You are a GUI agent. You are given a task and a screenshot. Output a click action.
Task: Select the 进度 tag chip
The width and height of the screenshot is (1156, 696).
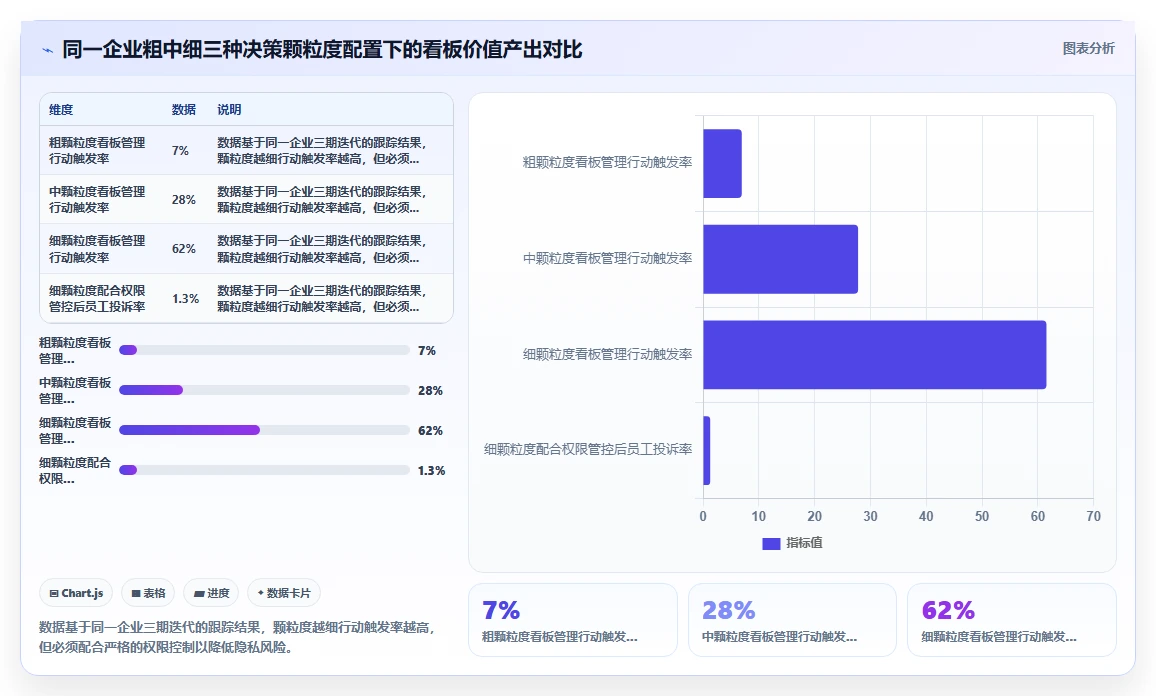tap(212, 593)
